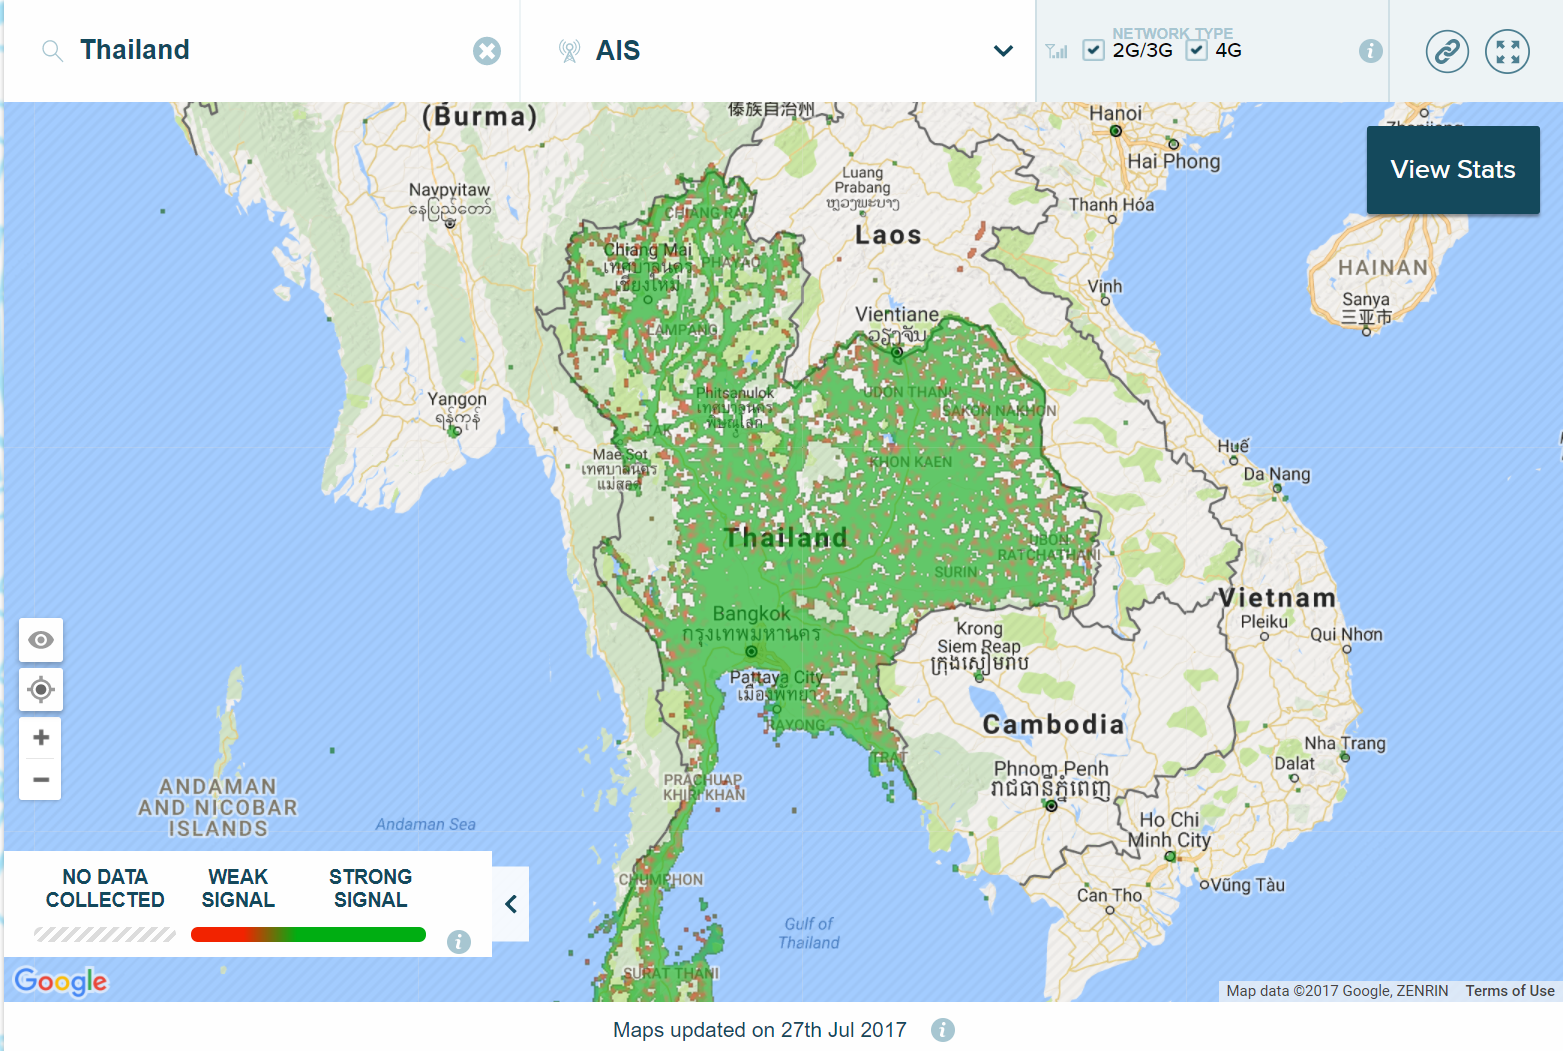Viewport: 1563px width, 1051px height.
Task: Open info icon beside maps updated date
Action: coord(943,1030)
